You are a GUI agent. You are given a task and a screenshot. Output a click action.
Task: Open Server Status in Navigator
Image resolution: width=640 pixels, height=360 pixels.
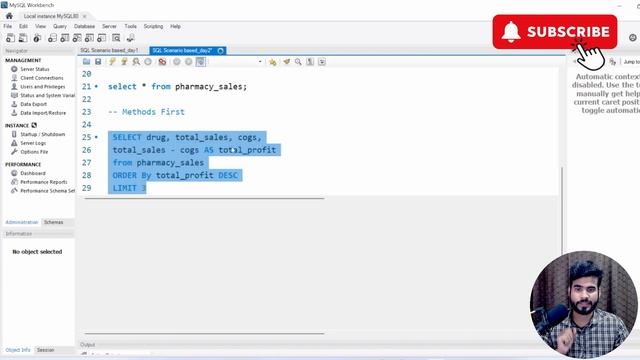[x=35, y=69]
